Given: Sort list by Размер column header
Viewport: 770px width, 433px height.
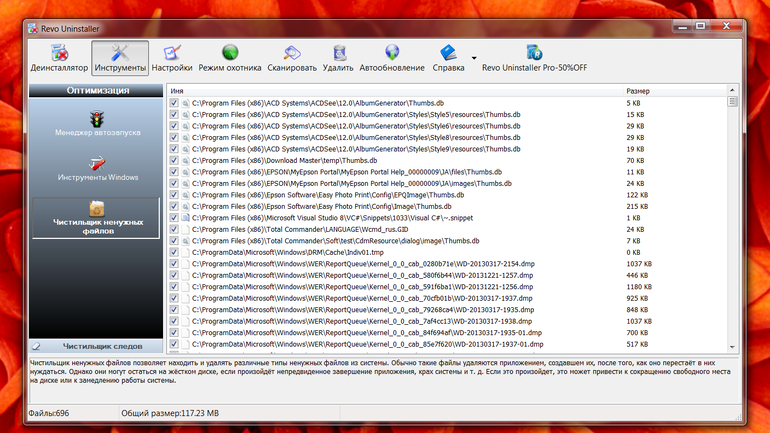Looking at the screenshot, I should pos(674,91).
